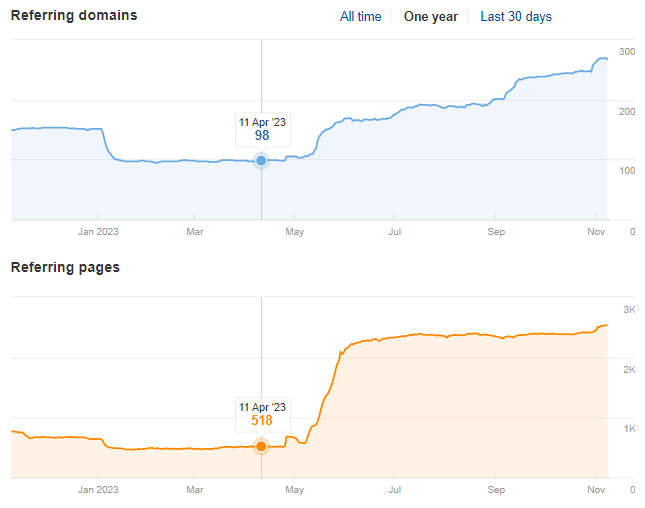Select the "All time" date range
Viewport: 645px width, 508px height.
tap(360, 17)
